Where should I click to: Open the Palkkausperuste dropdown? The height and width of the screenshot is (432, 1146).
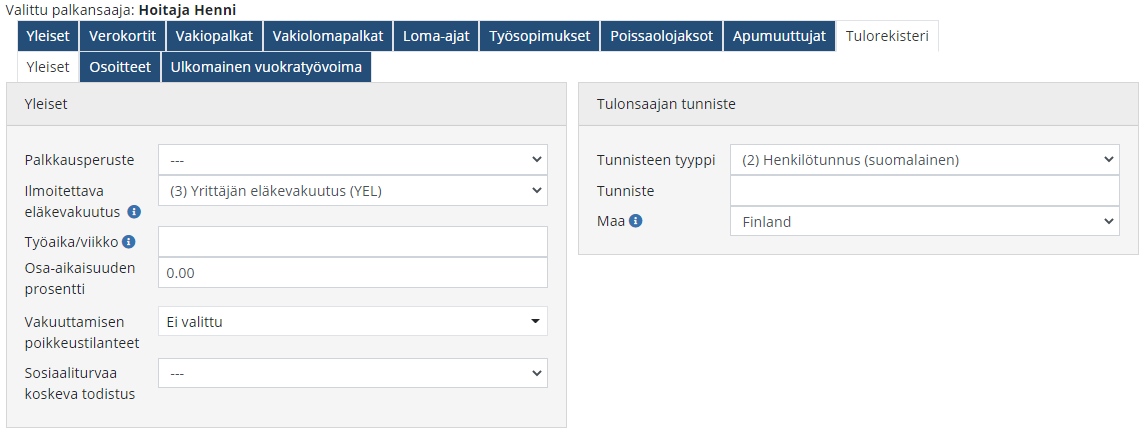coord(352,160)
